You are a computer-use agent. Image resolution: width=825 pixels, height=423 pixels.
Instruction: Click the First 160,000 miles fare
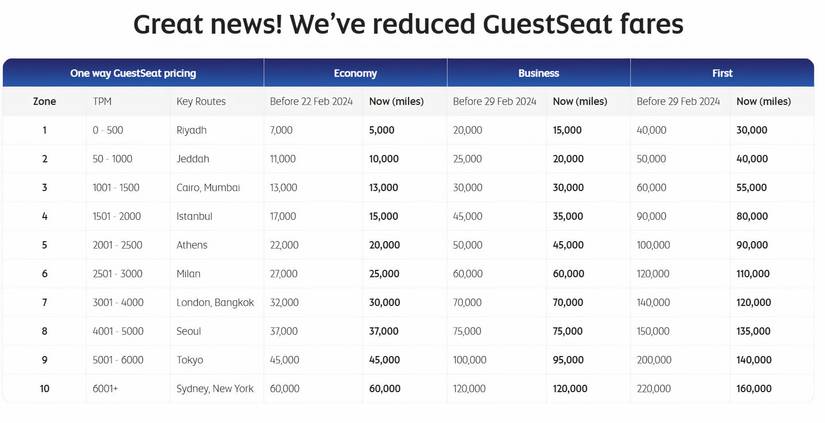752,388
